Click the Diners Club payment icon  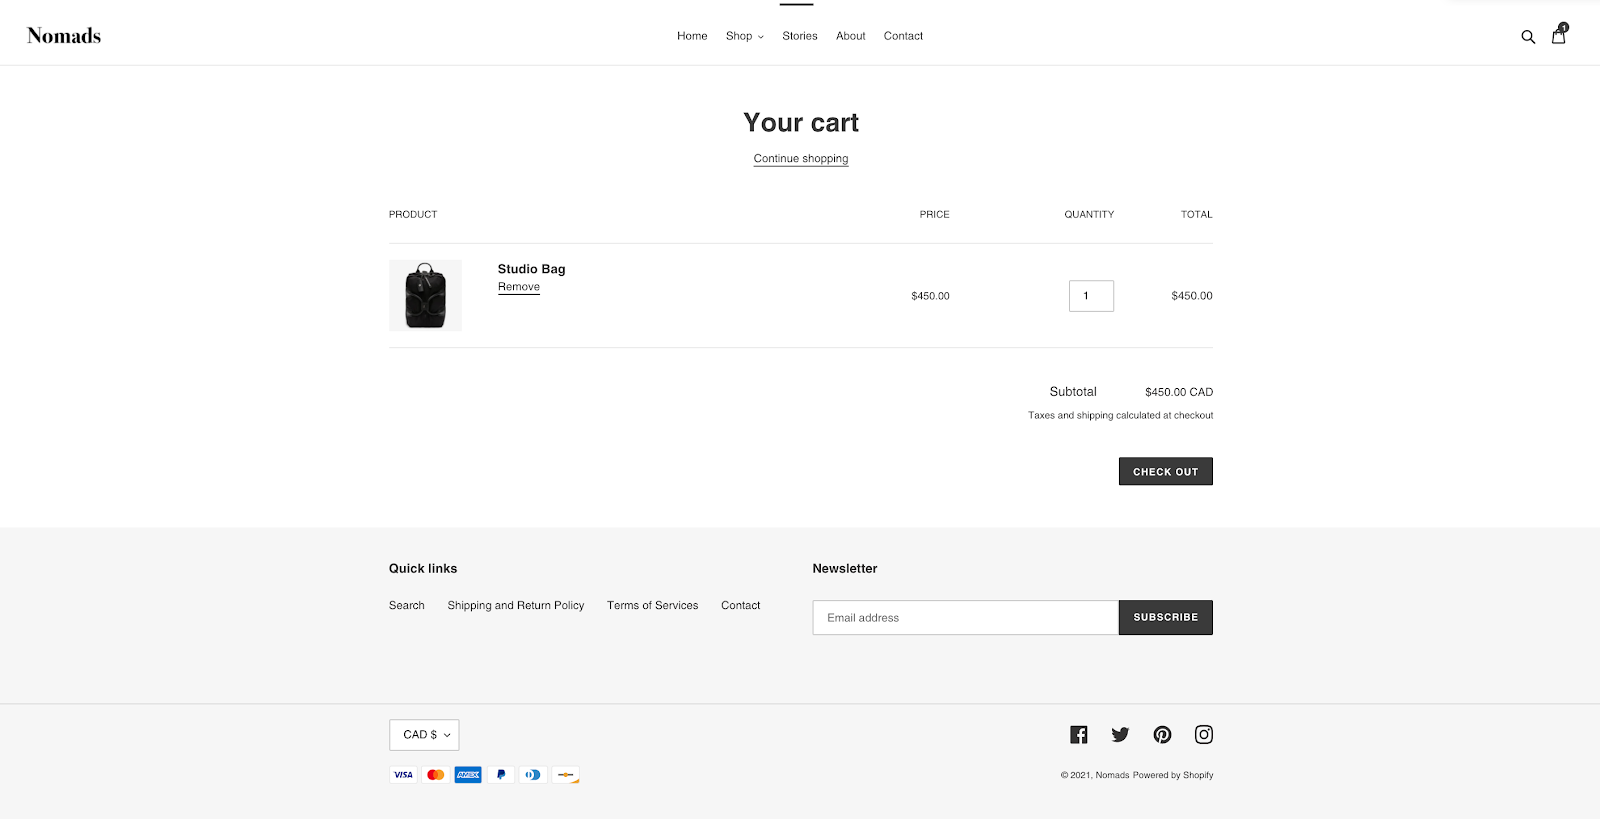(533, 775)
